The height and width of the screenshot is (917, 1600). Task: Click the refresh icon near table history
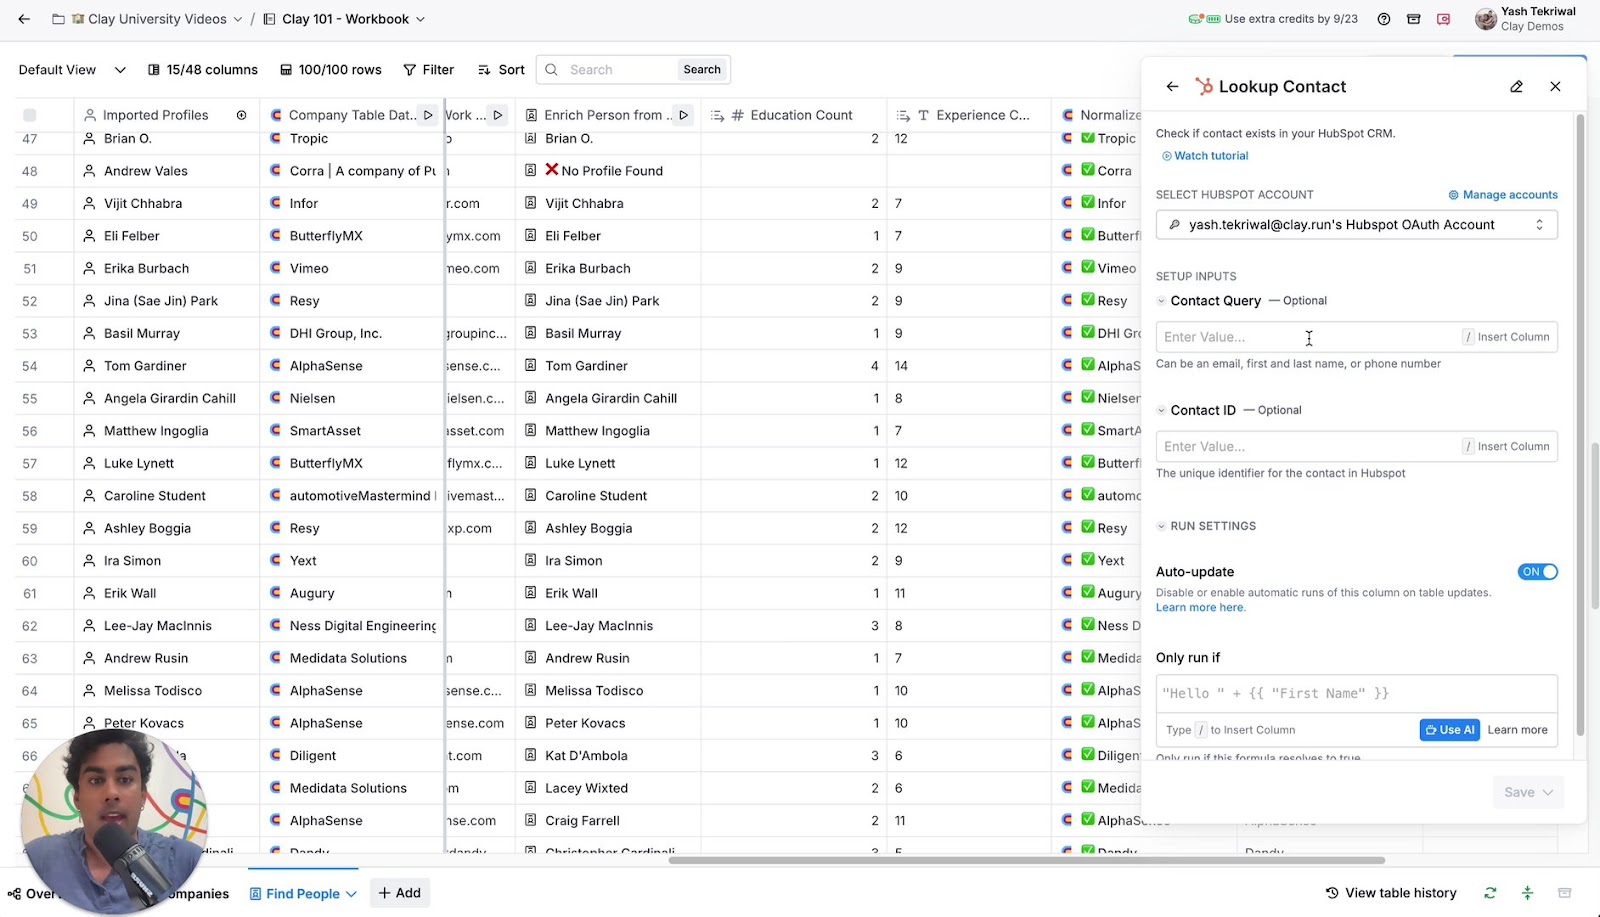pyautogui.click(x=1490, y=893)
